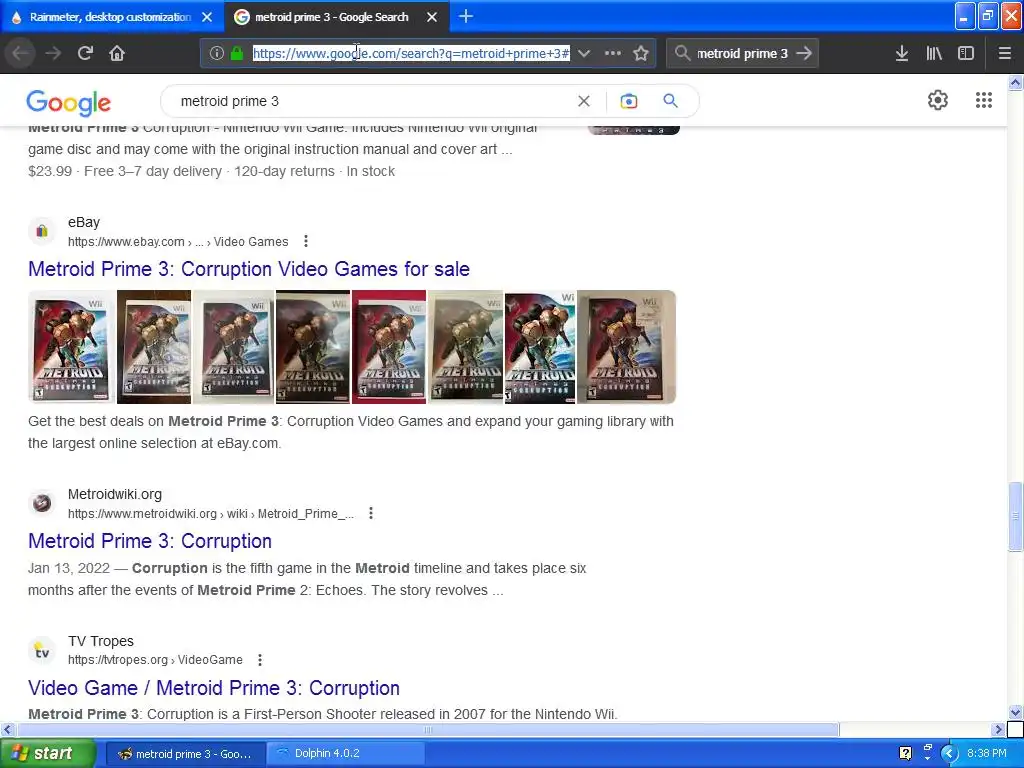1024x768 pixels.
Task: Open the last eBay cover thumbnail
Action: pyautogui.click(x=626, y=347)
